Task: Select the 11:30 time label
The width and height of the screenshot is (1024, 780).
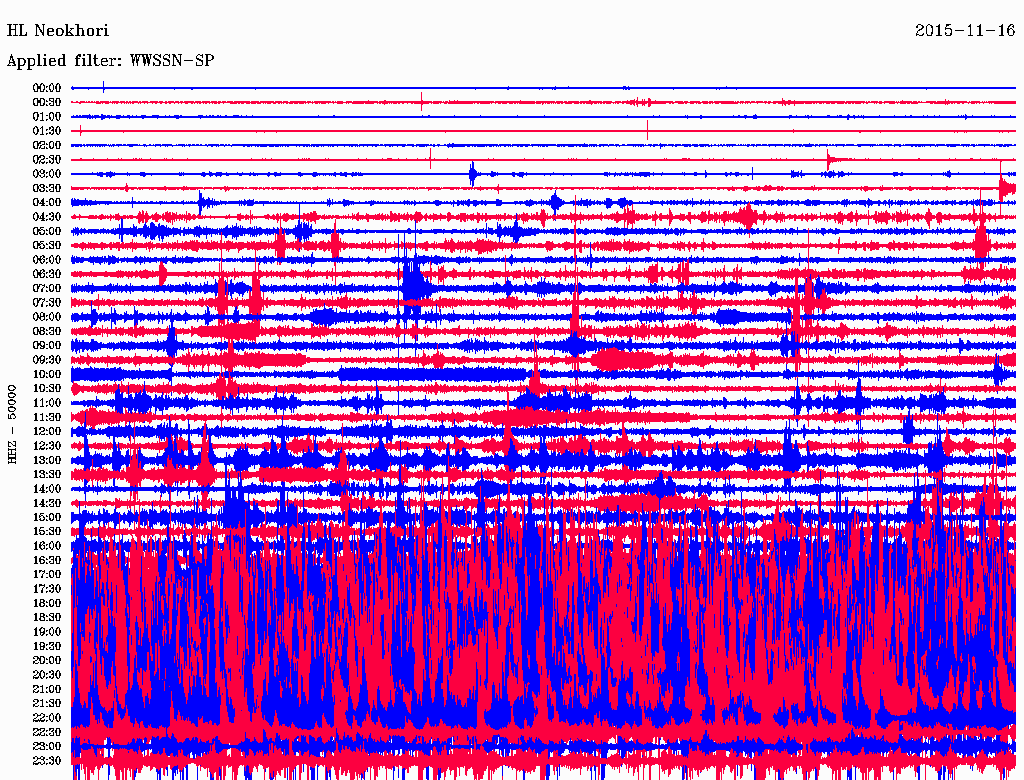Action: coord(47,417)
